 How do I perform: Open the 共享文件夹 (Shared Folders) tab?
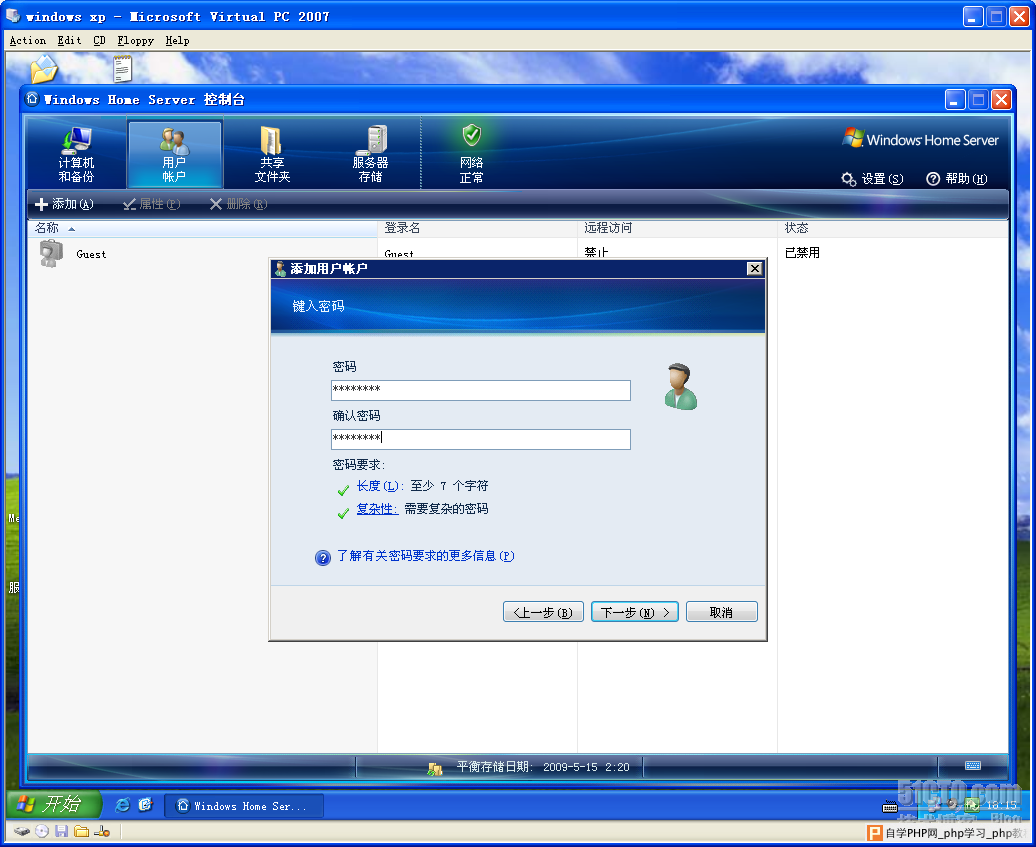tap(272, 154)
